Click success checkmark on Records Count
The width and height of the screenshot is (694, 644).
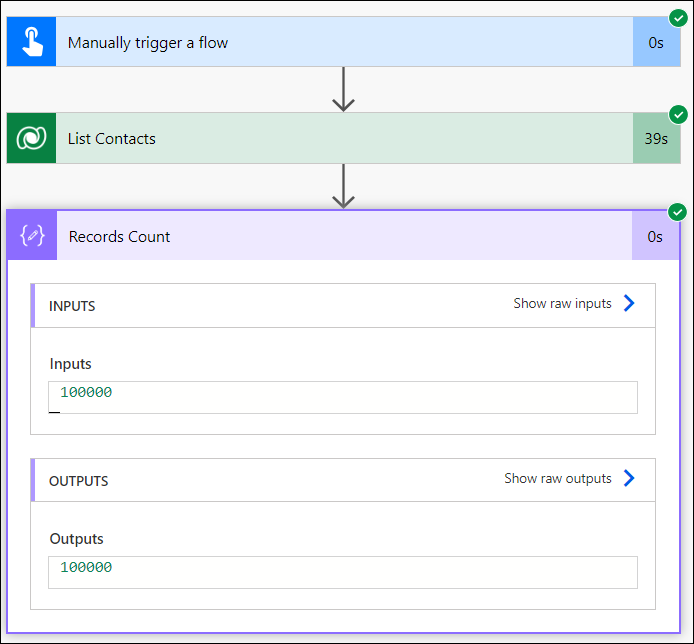(677, 212)
